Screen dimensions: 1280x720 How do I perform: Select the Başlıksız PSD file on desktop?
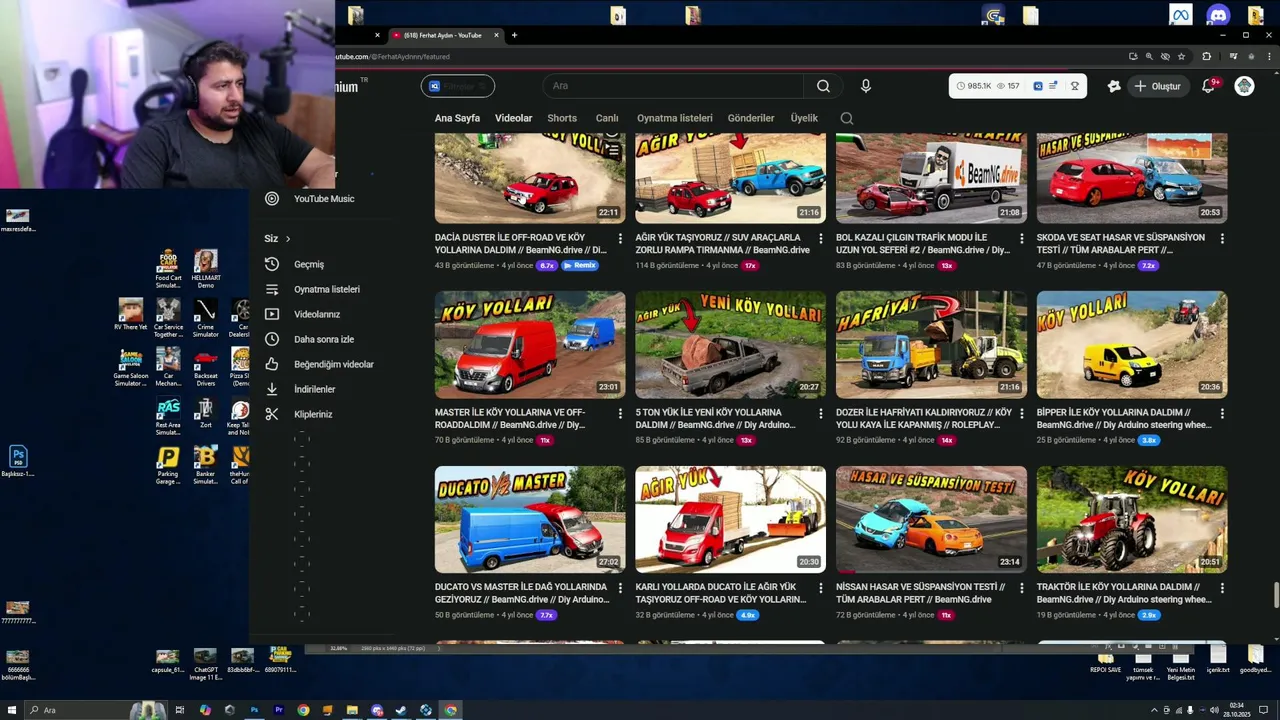pyautogui.click(x=18, y=462)
